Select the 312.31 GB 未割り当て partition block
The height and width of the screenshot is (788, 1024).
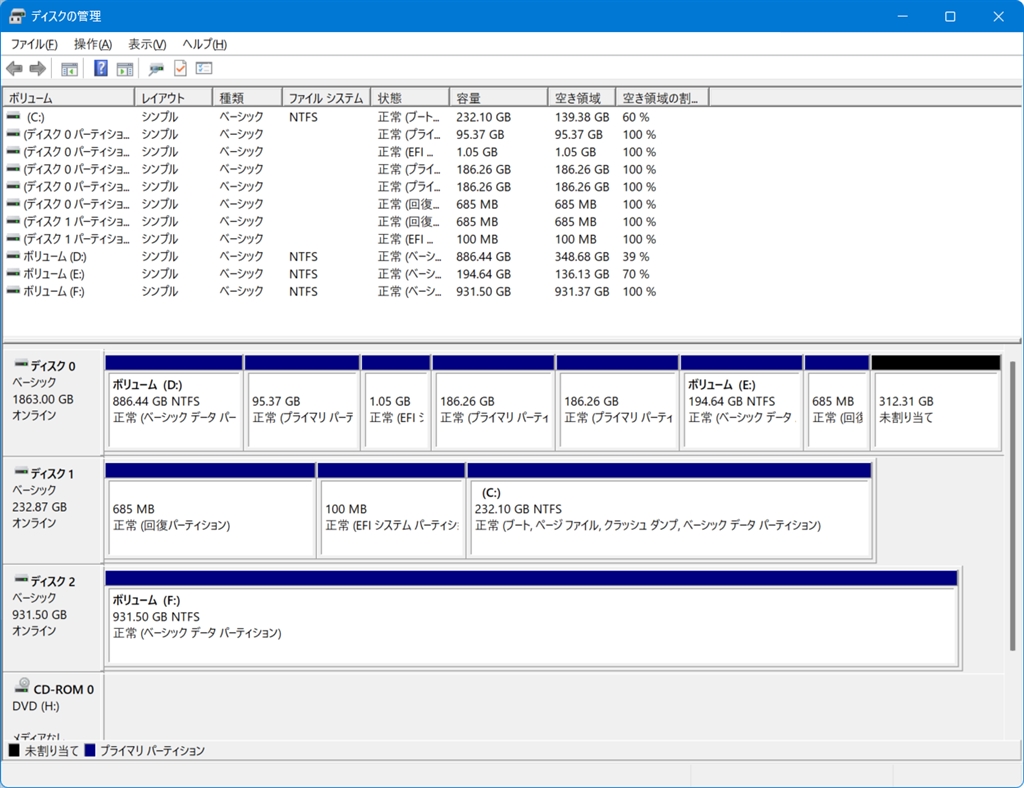click(x=935, y=410)
